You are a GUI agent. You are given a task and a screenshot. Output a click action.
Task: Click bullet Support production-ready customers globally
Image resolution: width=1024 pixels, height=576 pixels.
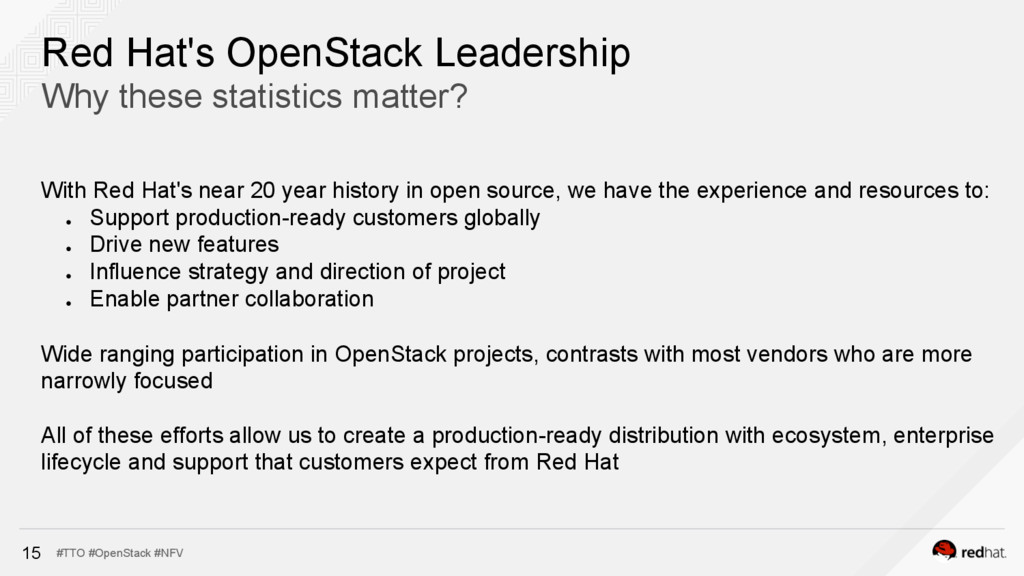click(x=315, y=218)
